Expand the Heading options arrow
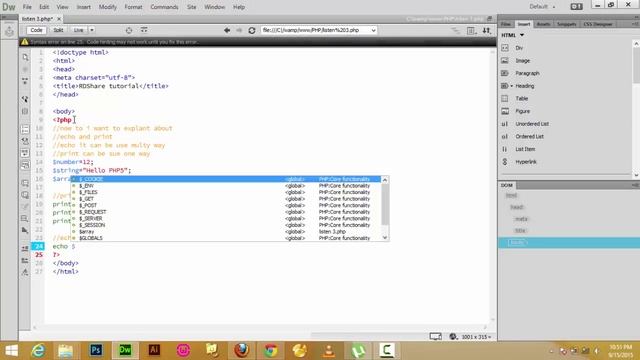 coord(511,86)
